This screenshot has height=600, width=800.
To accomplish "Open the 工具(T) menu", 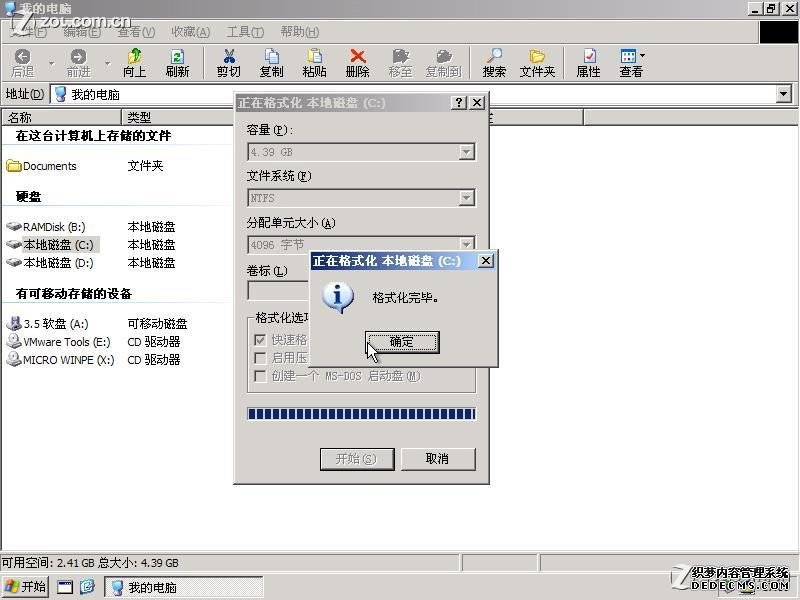I will click(x=245, y=32).
